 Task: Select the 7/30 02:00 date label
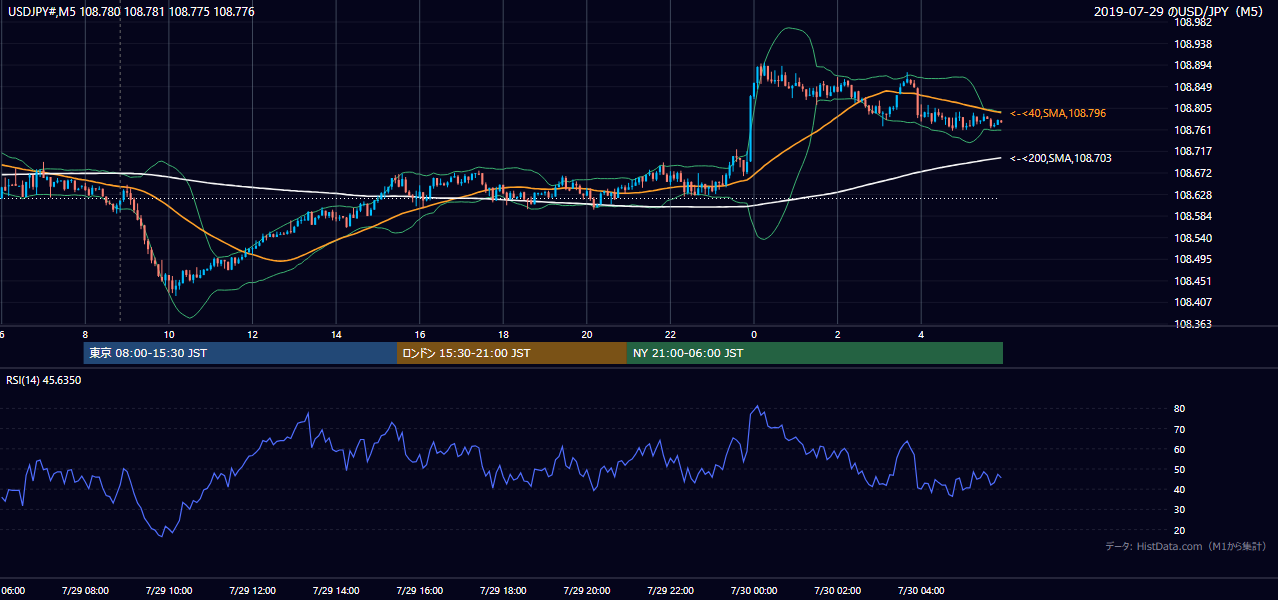pos(838,591)
